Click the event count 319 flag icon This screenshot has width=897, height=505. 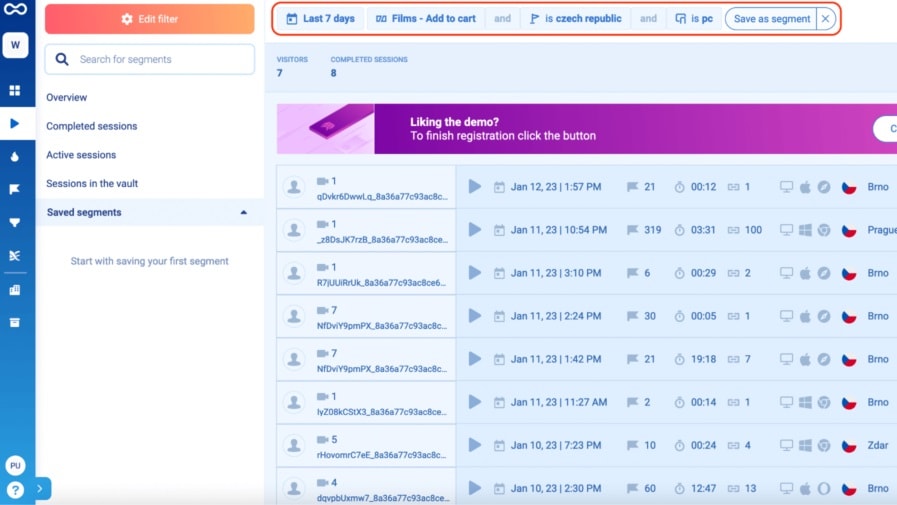[x=632, y=230]
